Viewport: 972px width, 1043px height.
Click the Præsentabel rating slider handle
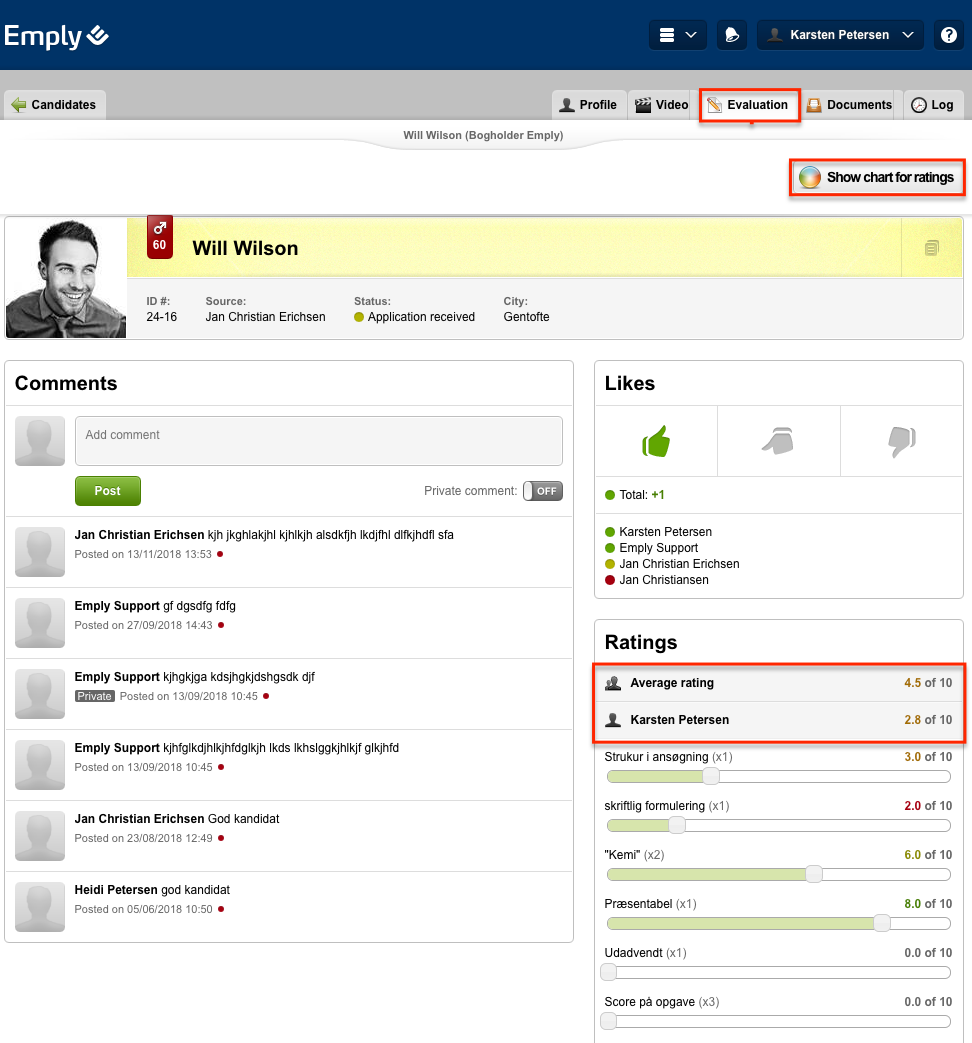click(x=882, y=923)
